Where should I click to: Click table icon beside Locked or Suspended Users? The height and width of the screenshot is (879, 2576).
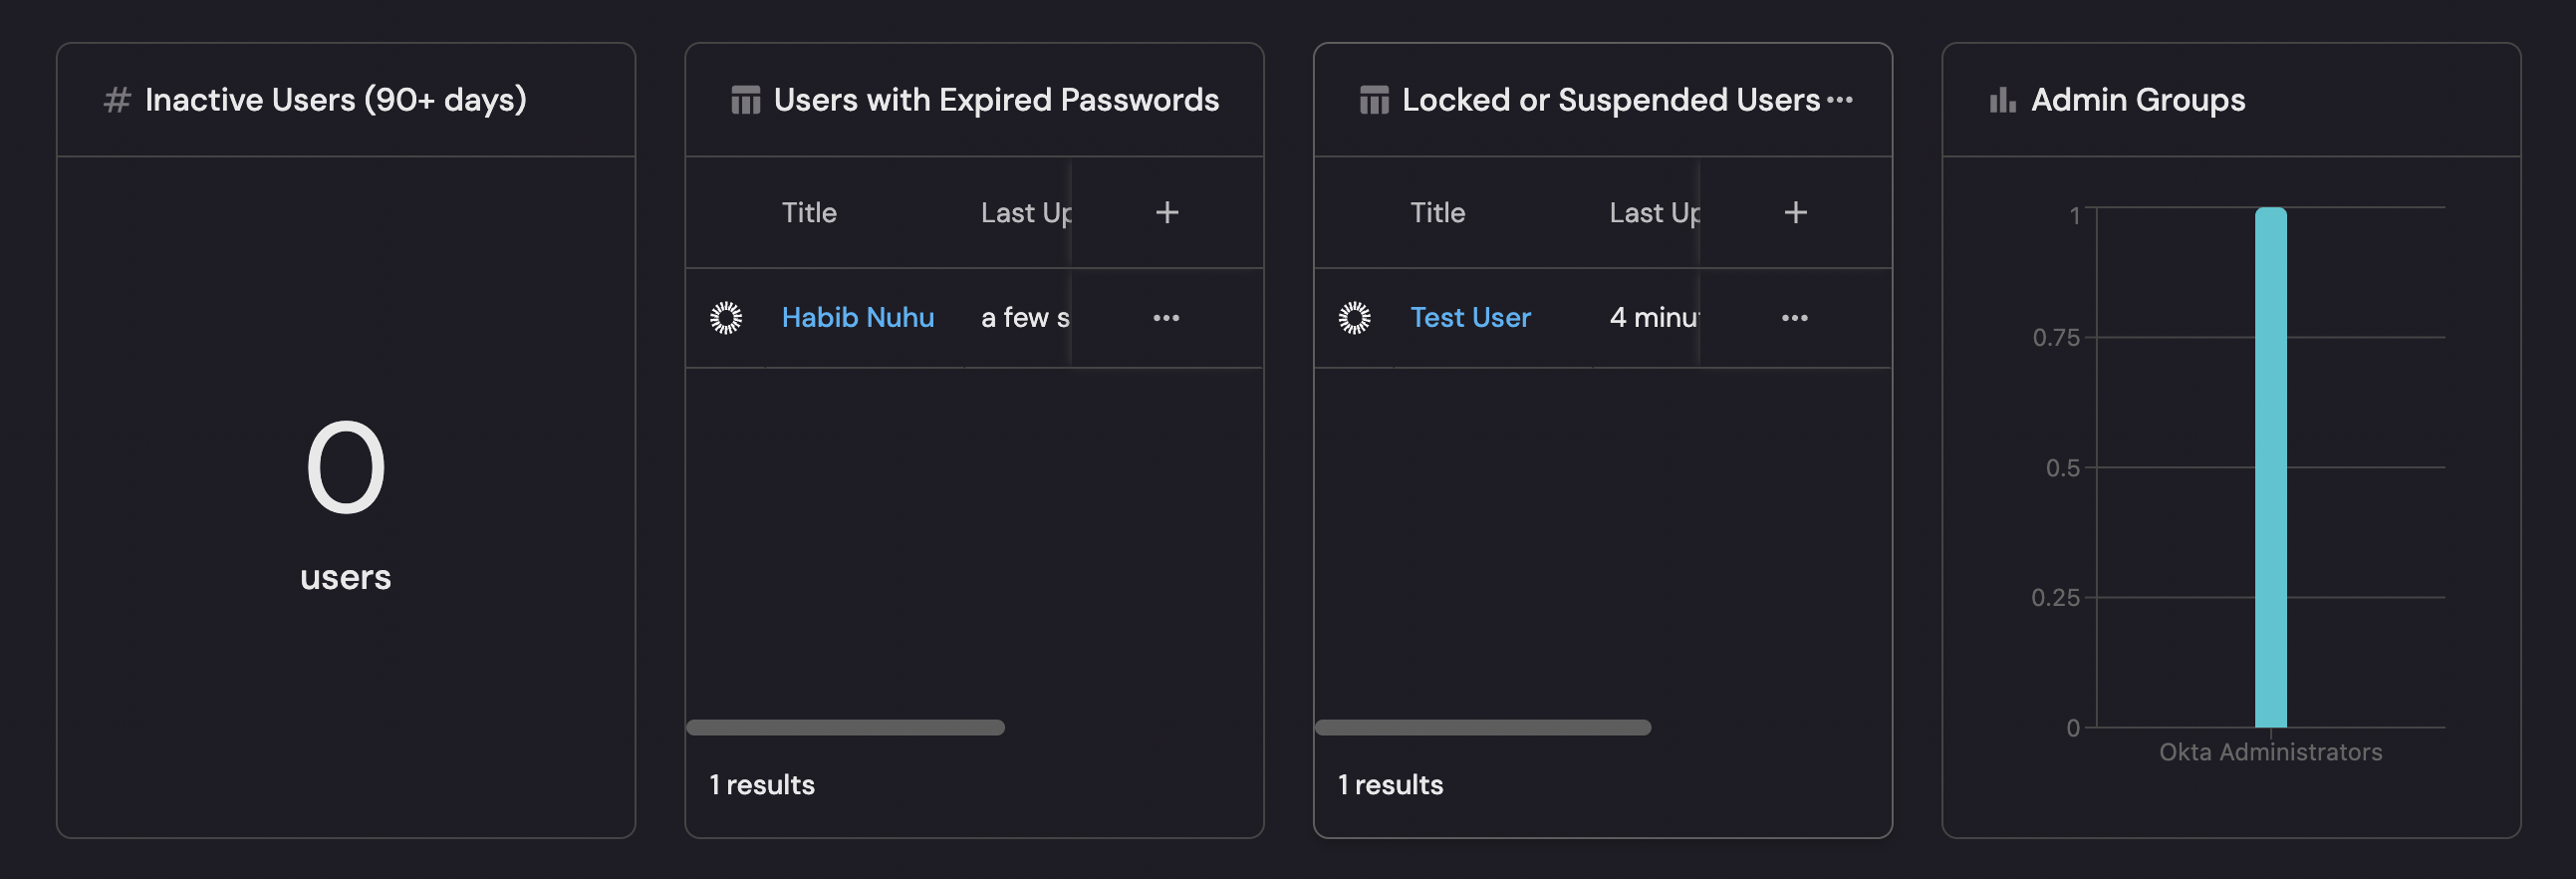(1374, 100)
